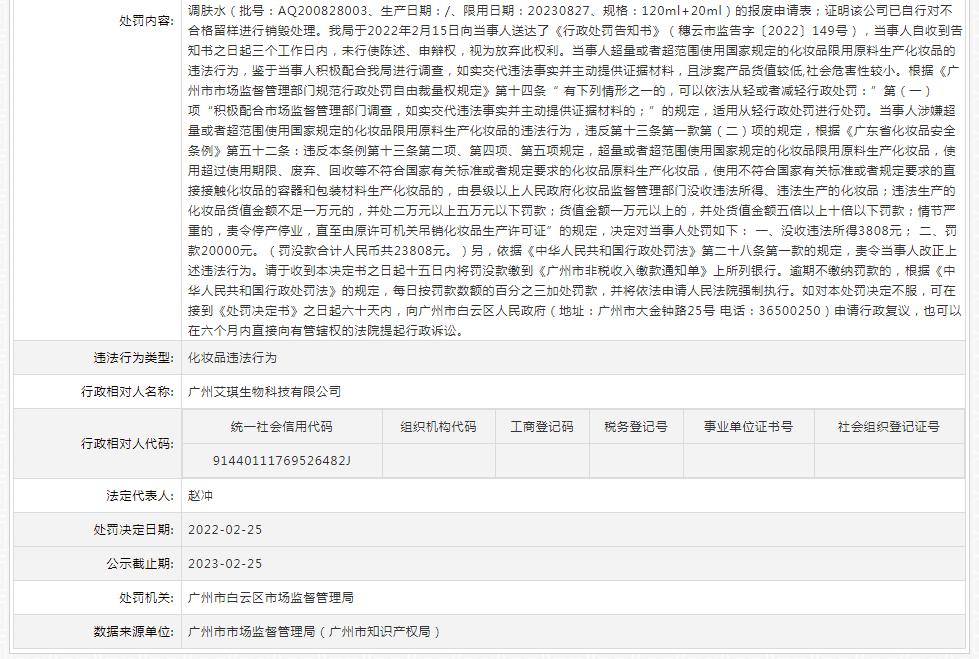Click the empty cell under 组织机构代码
The height and width of the screenshot is (659, 979).
pos(438,461)
